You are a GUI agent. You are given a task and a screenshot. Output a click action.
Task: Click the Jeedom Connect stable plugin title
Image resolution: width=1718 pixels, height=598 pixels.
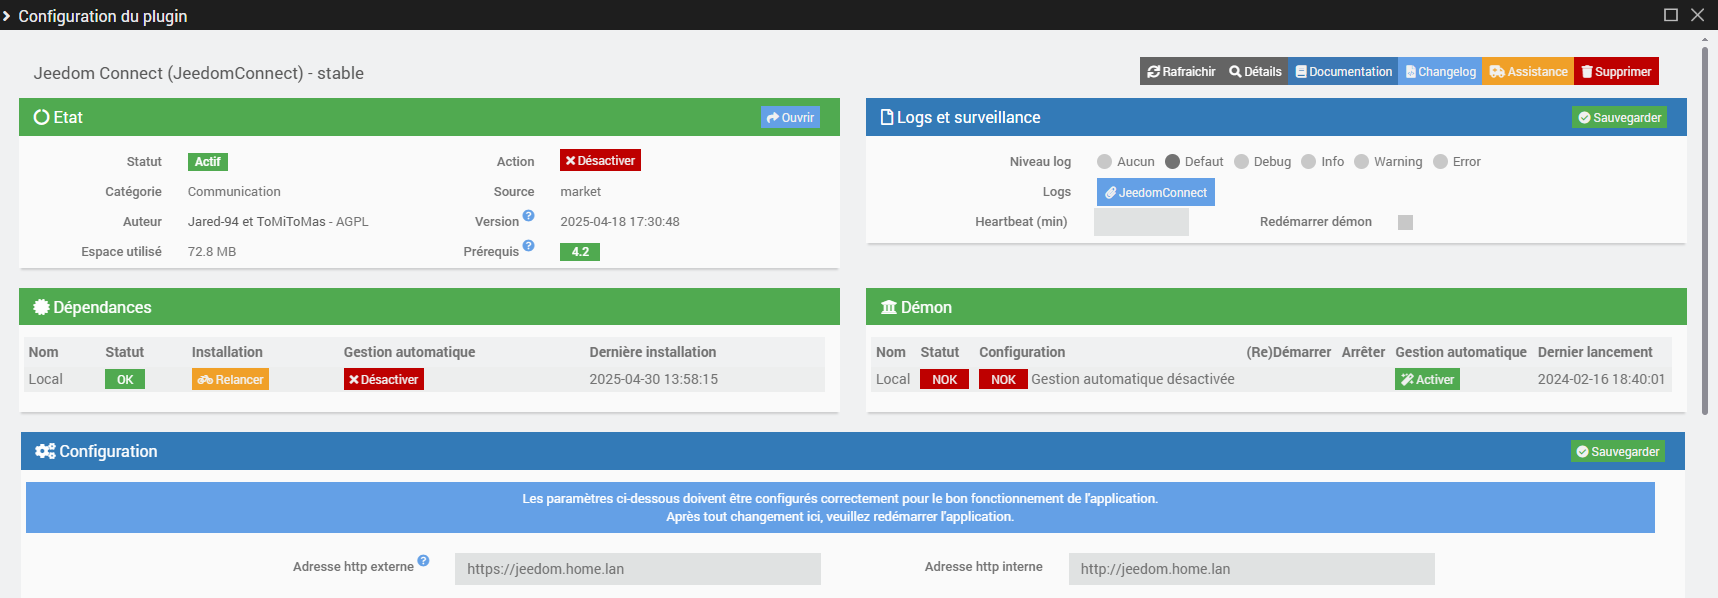[x=199, y=73]
